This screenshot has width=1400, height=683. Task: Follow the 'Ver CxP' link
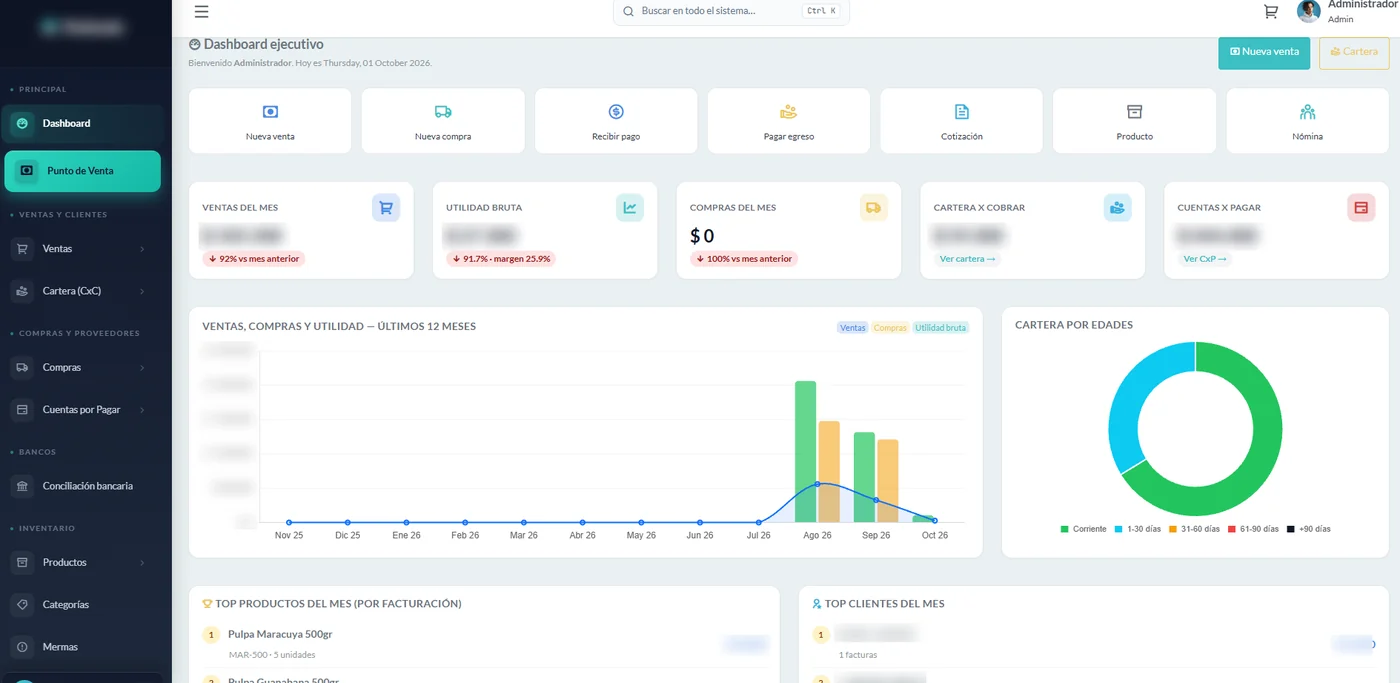(1205, 259)
